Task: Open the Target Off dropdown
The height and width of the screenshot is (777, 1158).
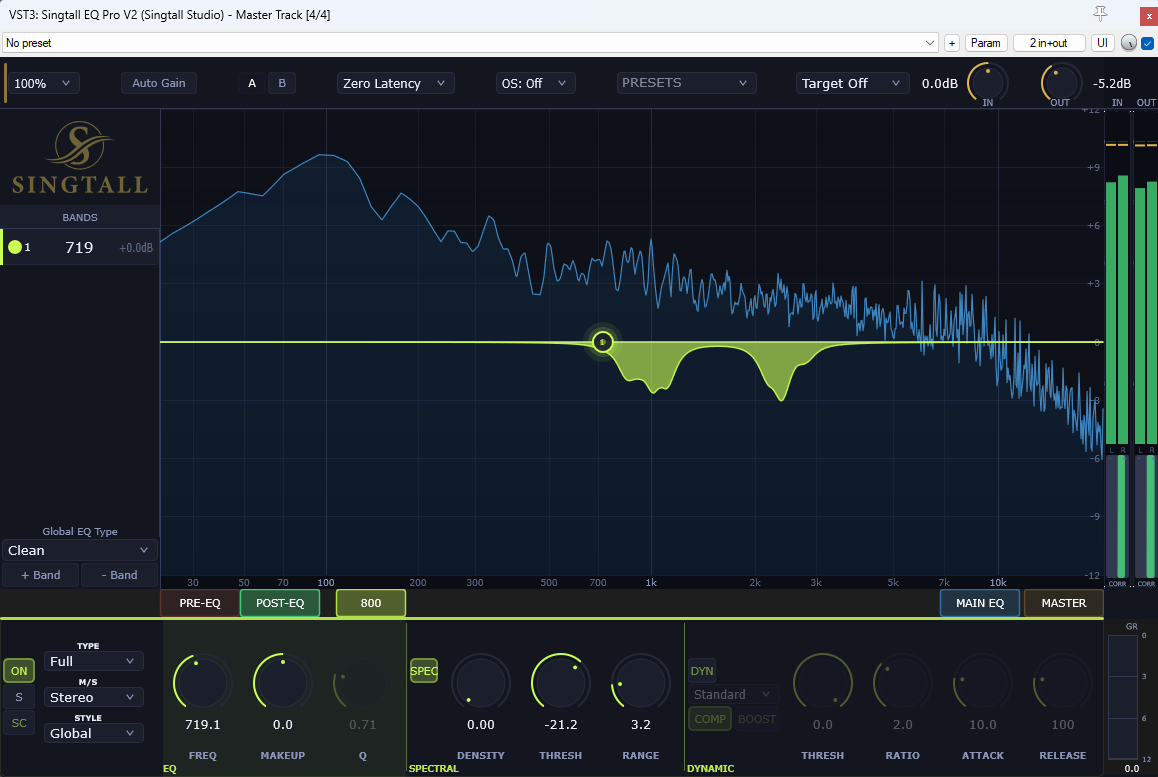Action: 852,83
